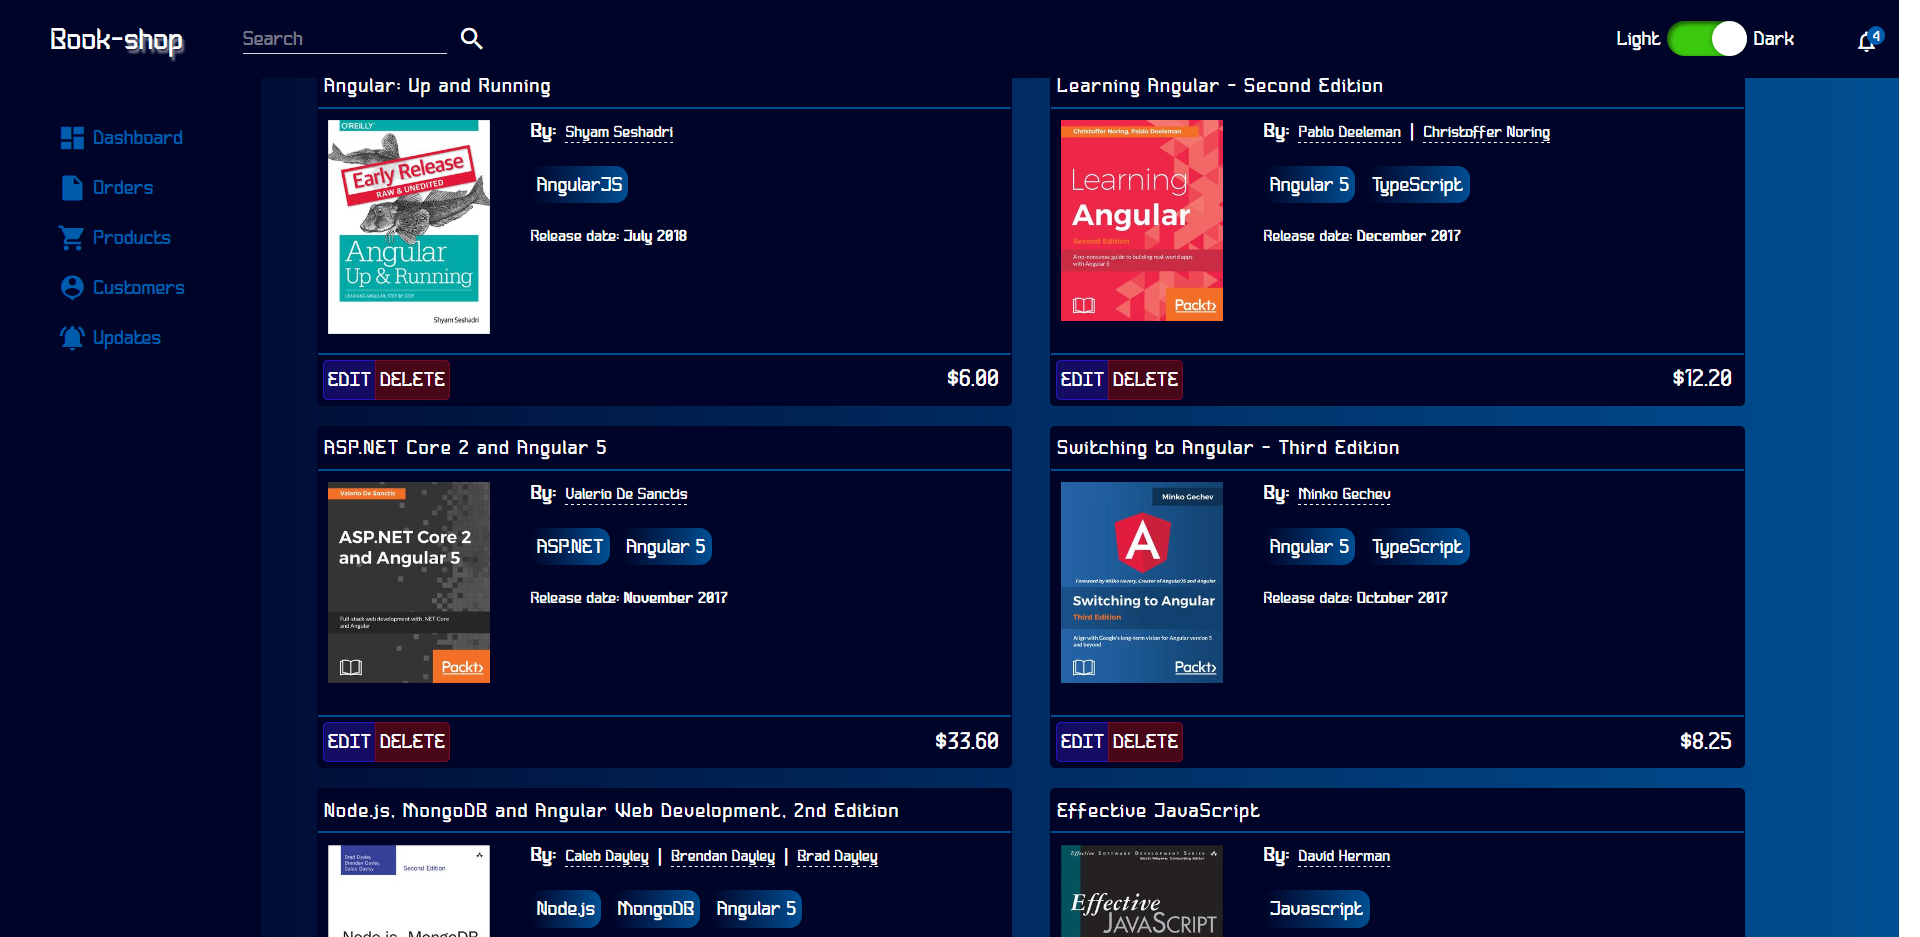Select the MongoDB tag
Image resolution: width=1920 pixels, height=937 pixels.
point(655,909)
